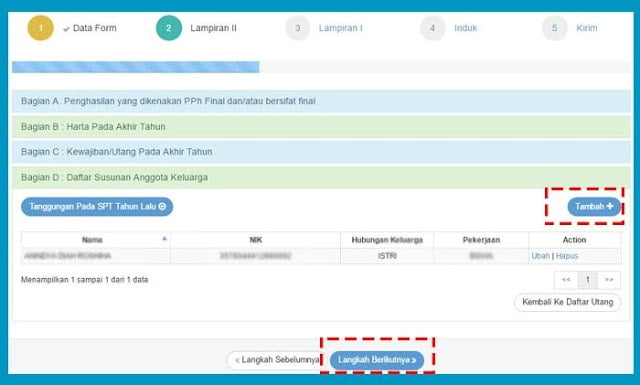The image size is (640, 385).
Task: Click the blue striped progress bar
Action: (x=136, y=67)
